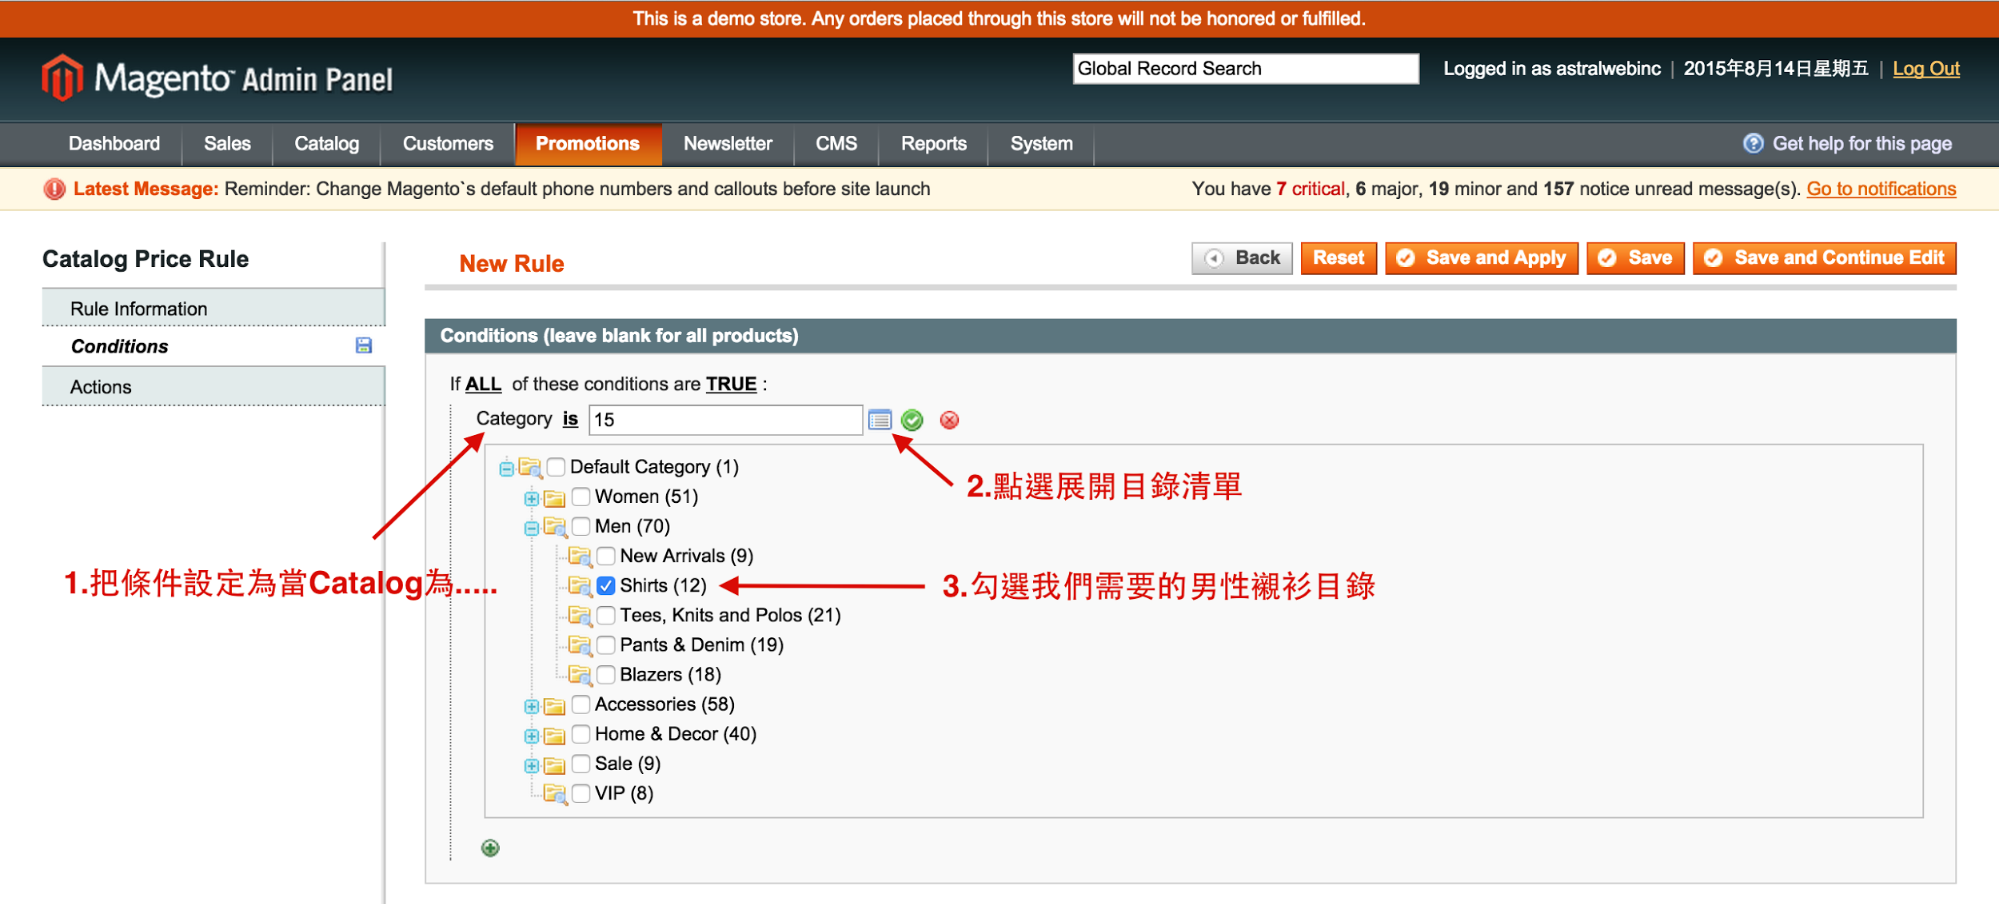Change the TRUE condition value option
This screenshot has height=905, width=1999.
coord(731,384)
